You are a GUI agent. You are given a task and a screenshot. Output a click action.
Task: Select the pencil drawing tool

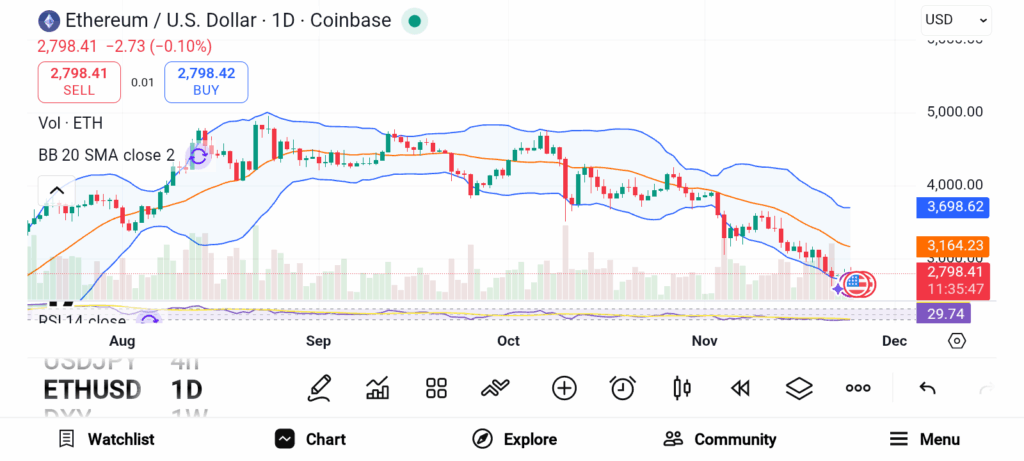(x=319, y=388)
